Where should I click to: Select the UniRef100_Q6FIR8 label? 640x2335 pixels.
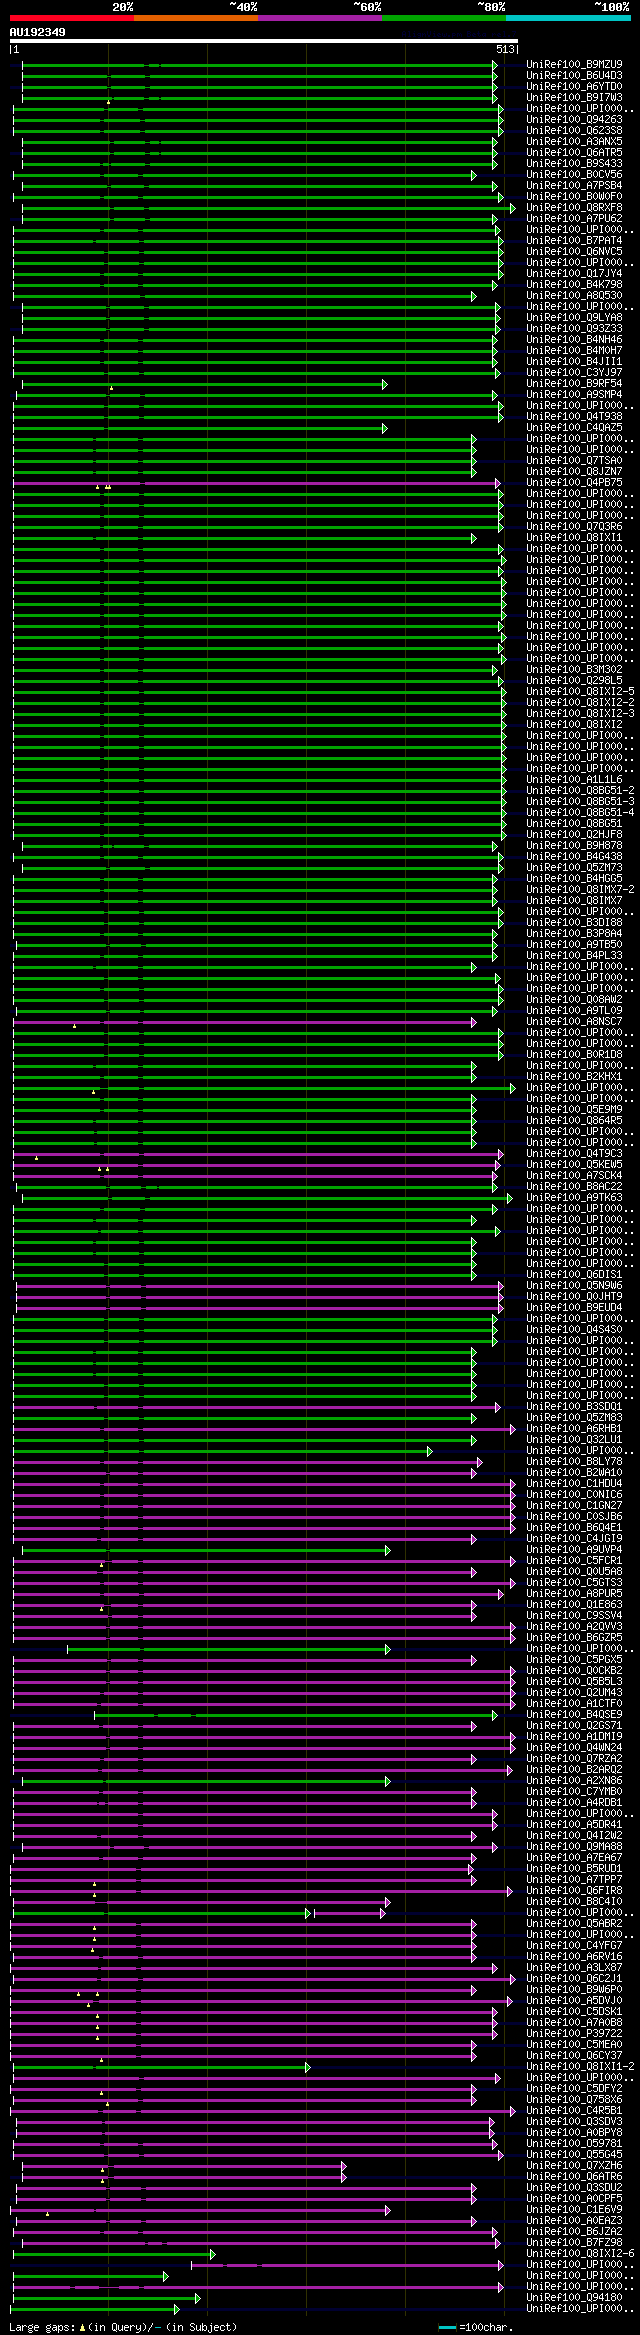coord(574,1891)
